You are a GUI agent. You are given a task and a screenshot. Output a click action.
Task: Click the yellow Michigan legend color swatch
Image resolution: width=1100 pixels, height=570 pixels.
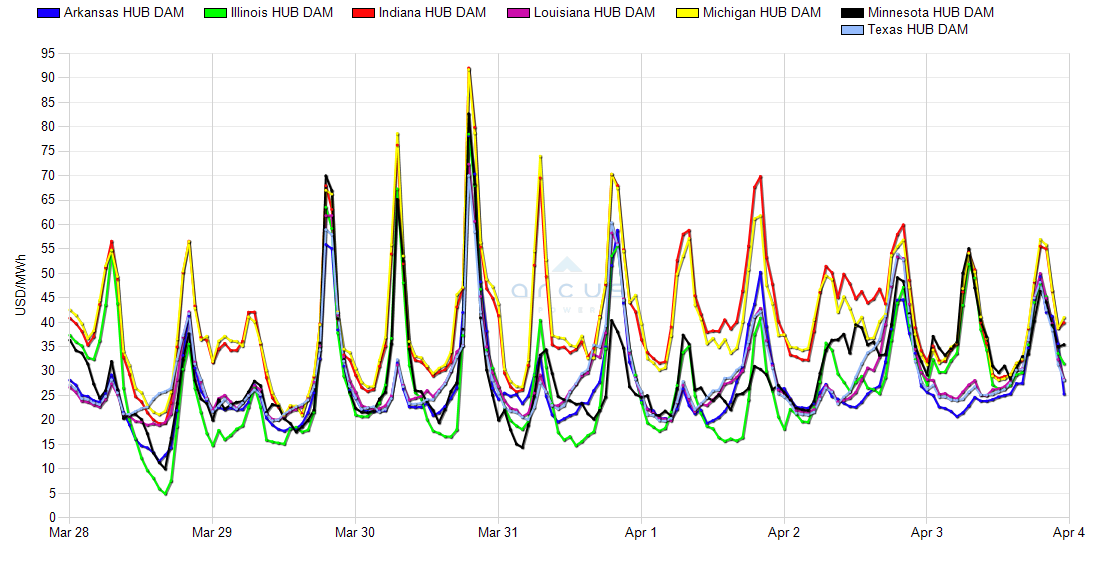(x=687, y=13)
